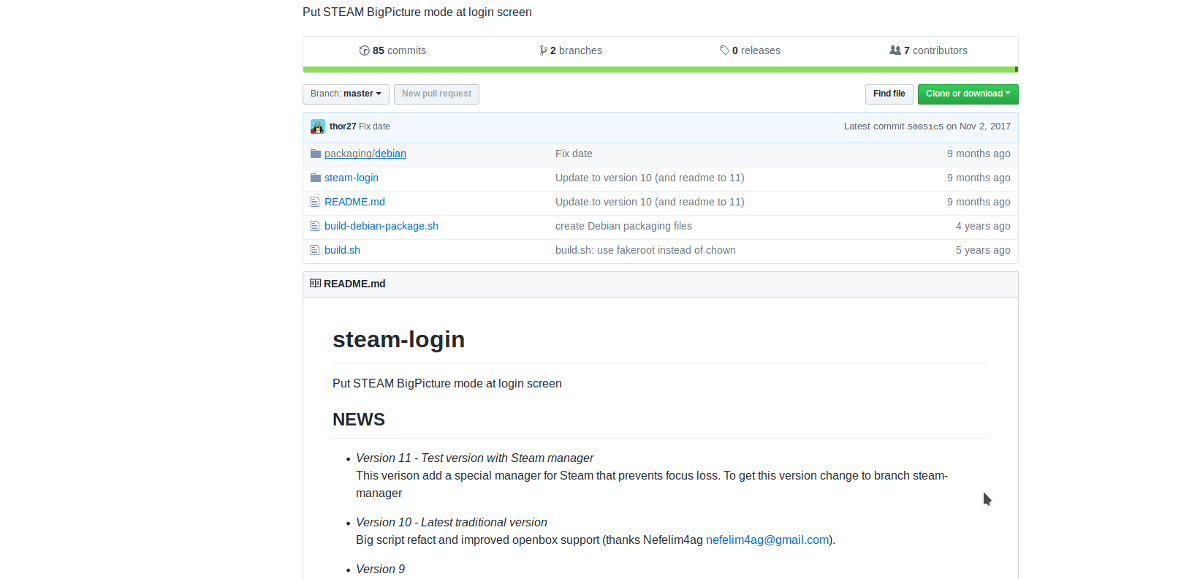Screen dimensions: 1200x579
Task: Click Version 10 - Latest traditional version text
Action: click(452, 522)
